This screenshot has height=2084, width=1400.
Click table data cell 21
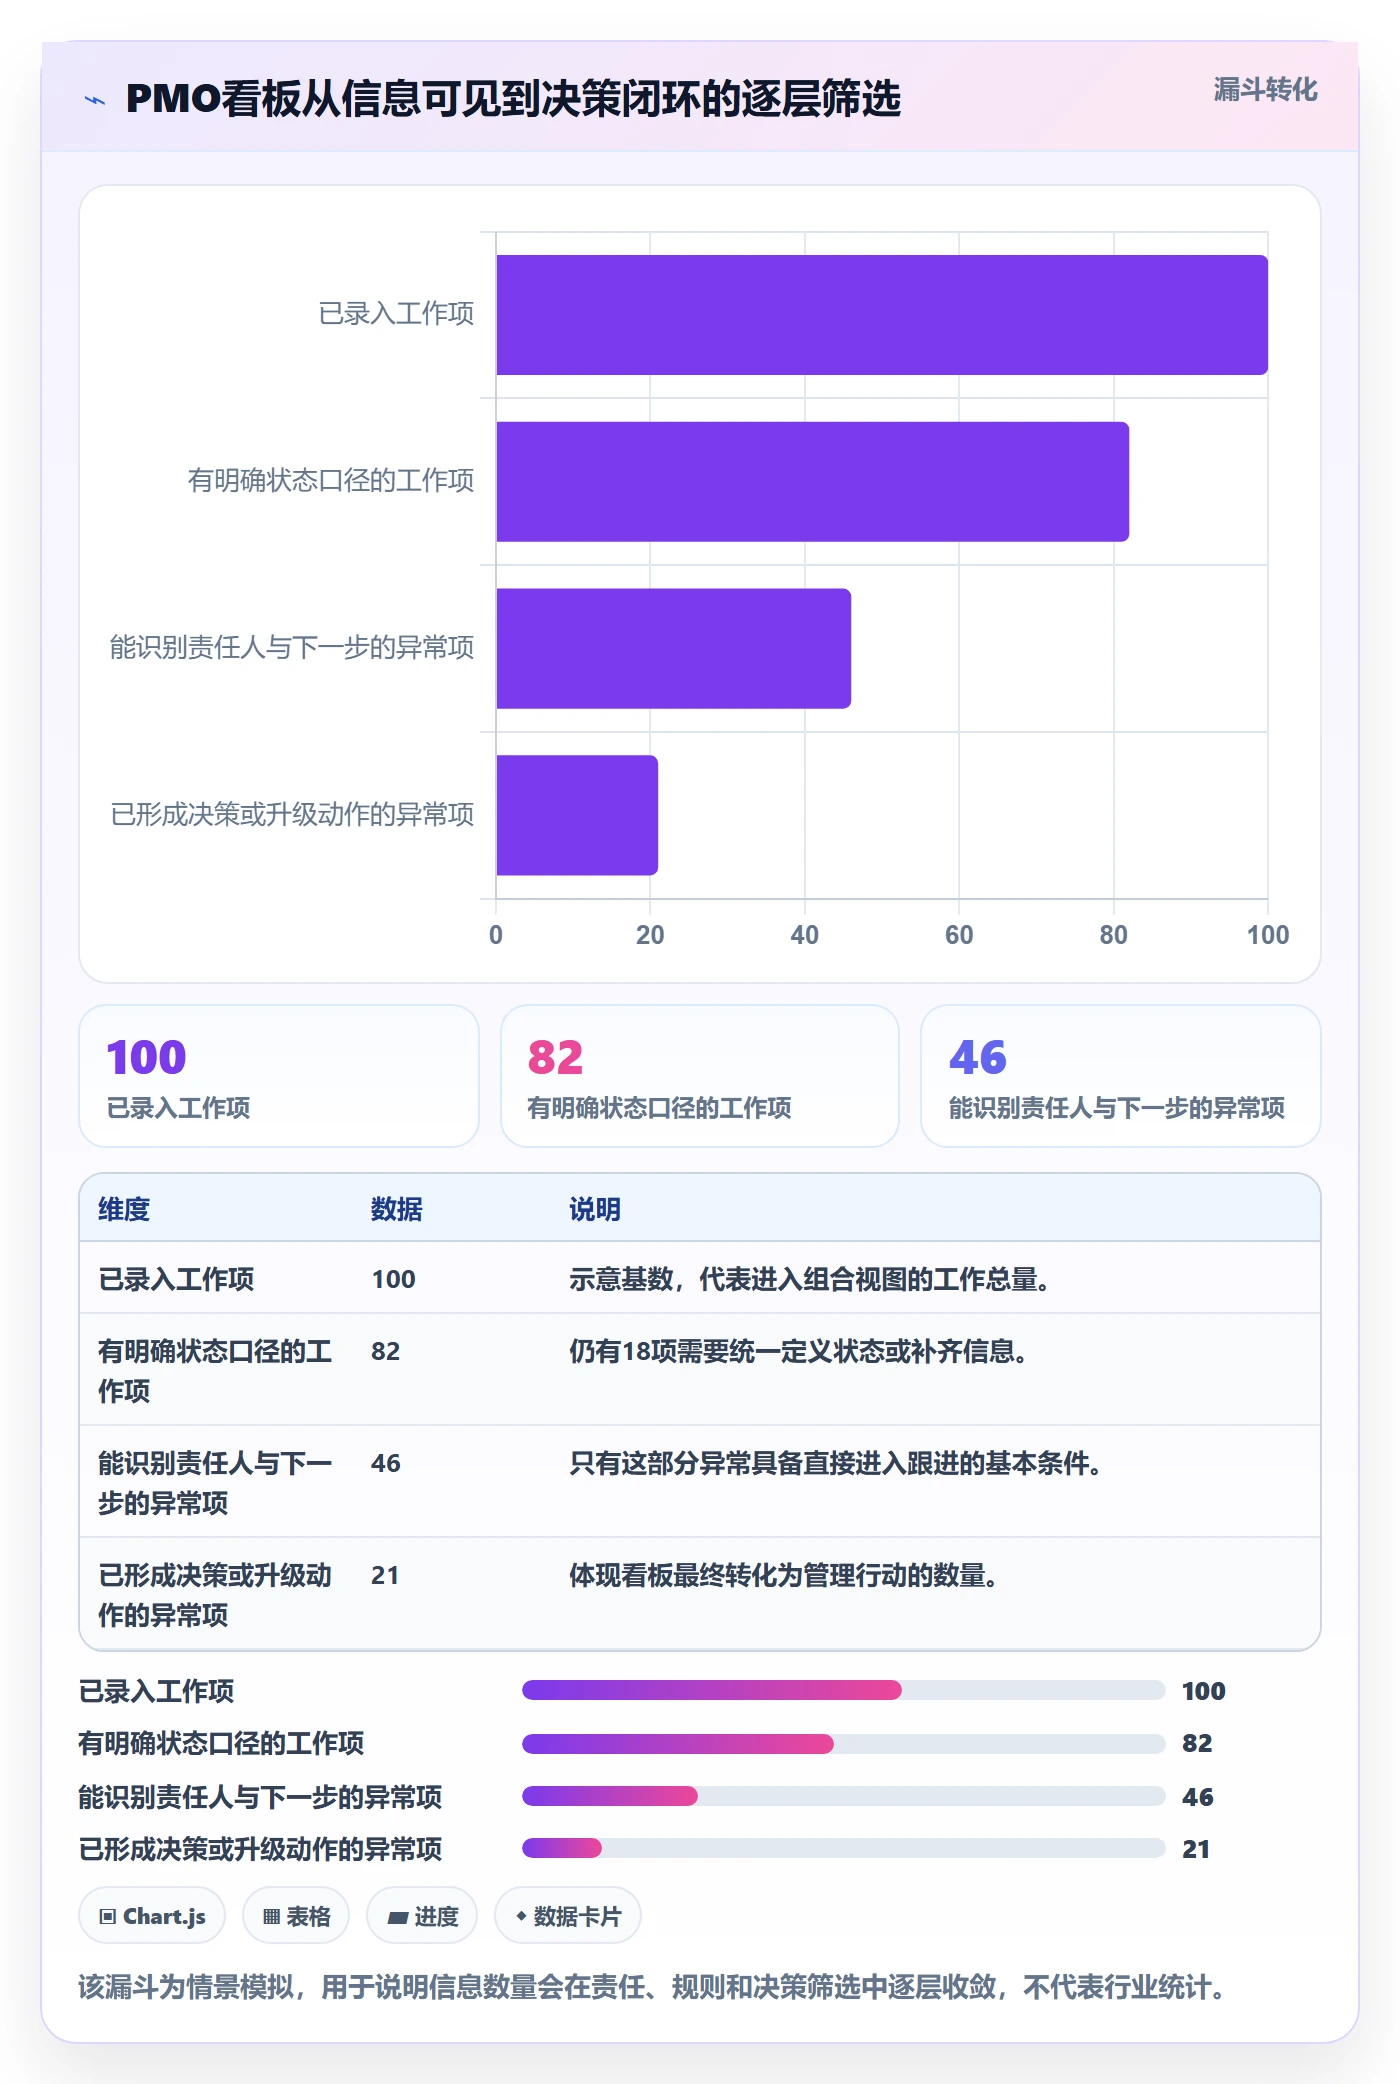[x=385, y=1575]
